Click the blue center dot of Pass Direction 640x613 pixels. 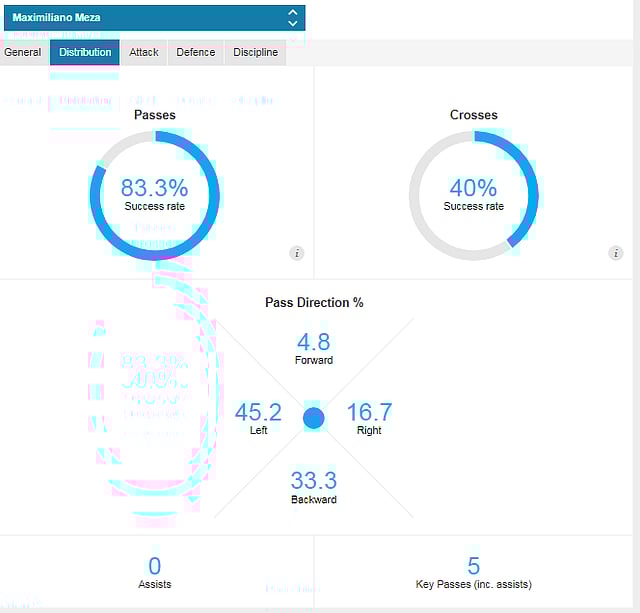click(314, 418)
